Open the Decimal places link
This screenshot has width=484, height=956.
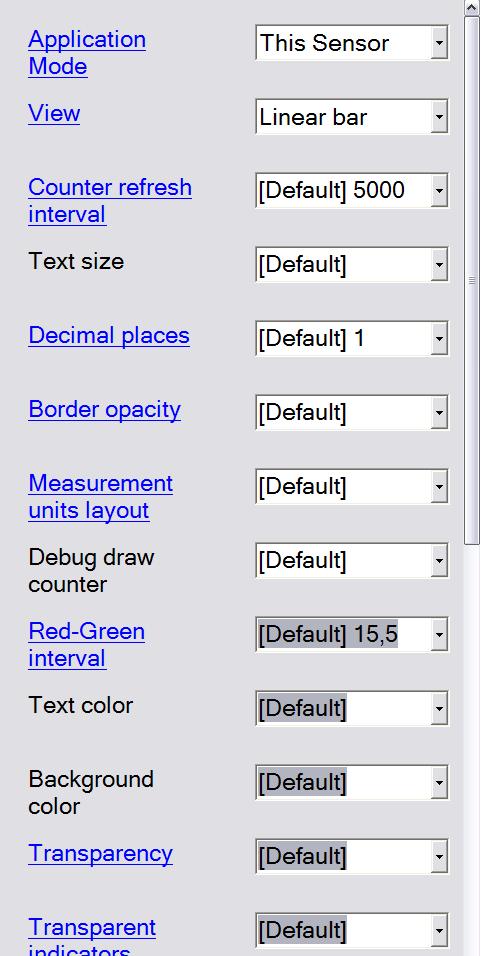point(109,335)
